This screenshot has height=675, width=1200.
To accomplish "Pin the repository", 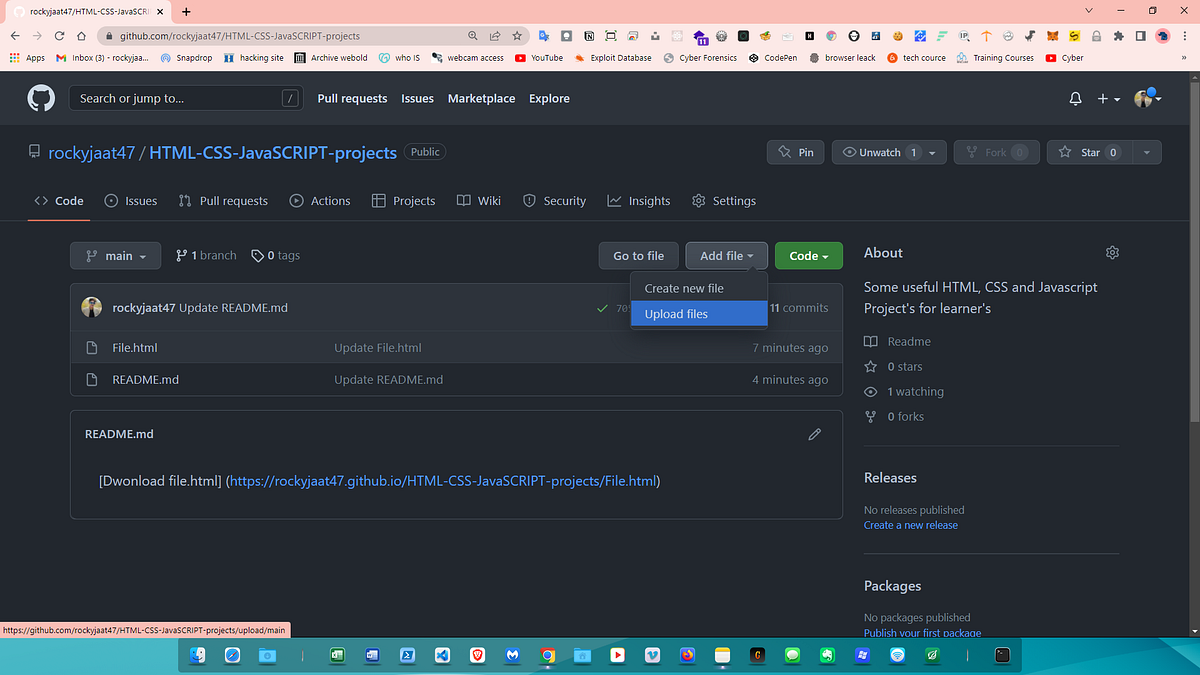I will pyautogui.click(x=795, y=152).
